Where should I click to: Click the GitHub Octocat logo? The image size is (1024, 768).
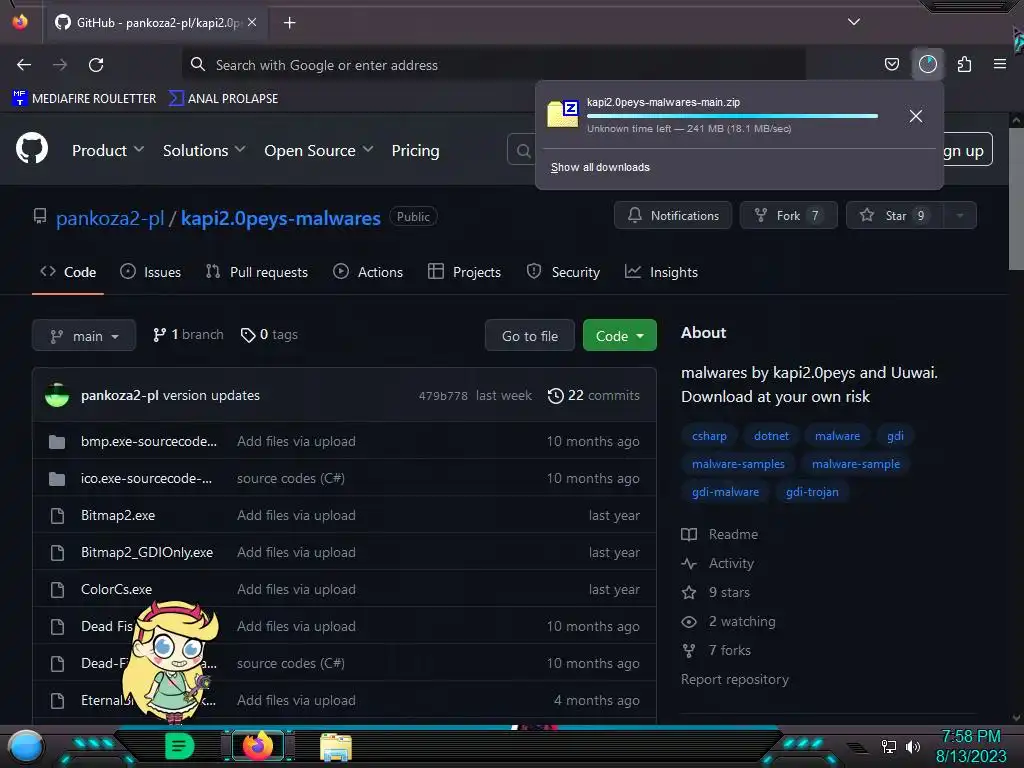click(32, 148)
